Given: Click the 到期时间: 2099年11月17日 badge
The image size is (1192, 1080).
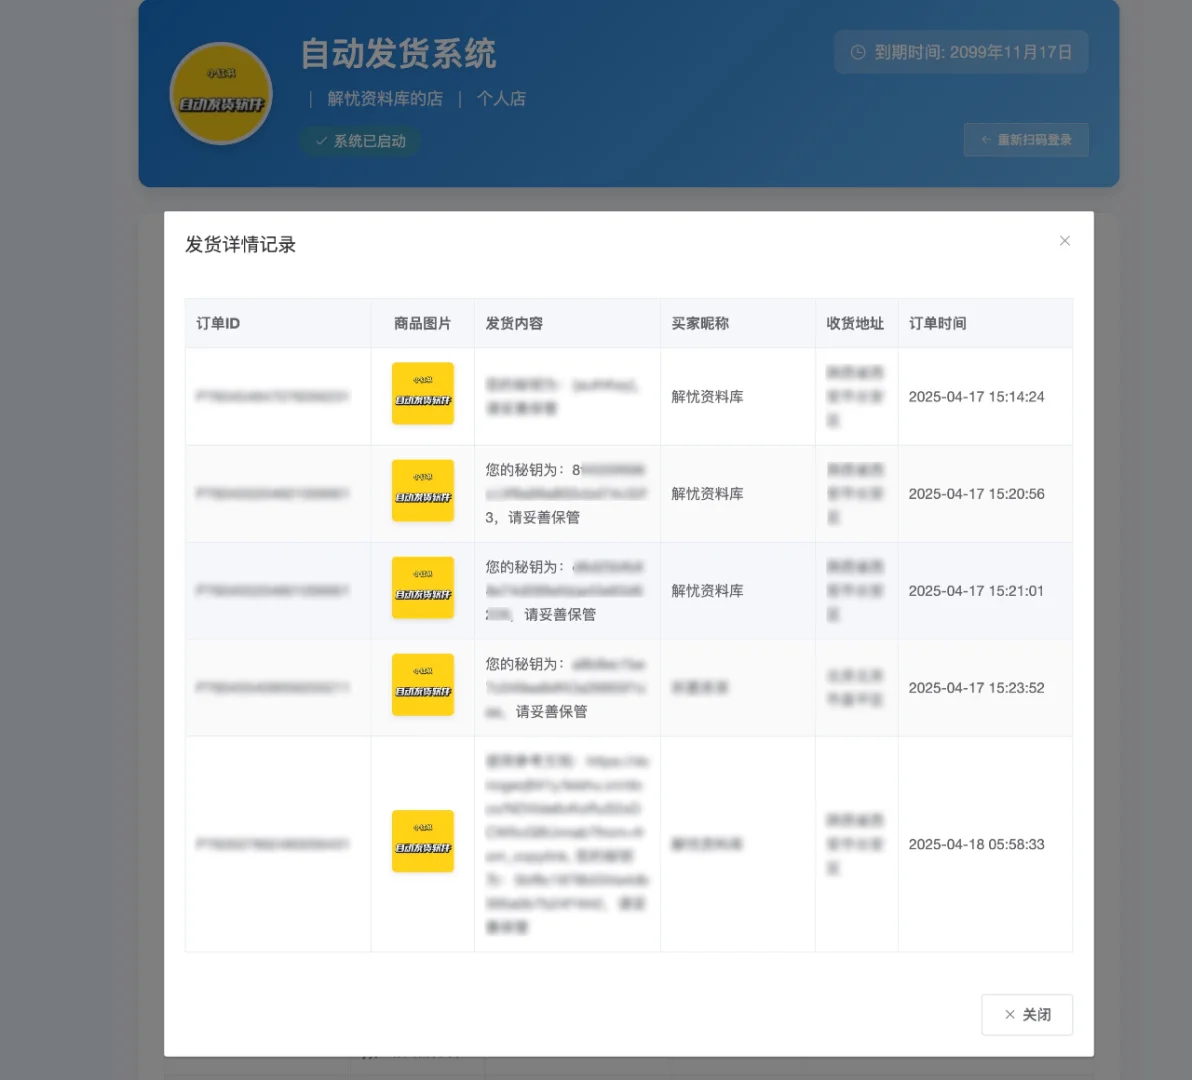Looking at the screenshot, I should pos(961,52).
